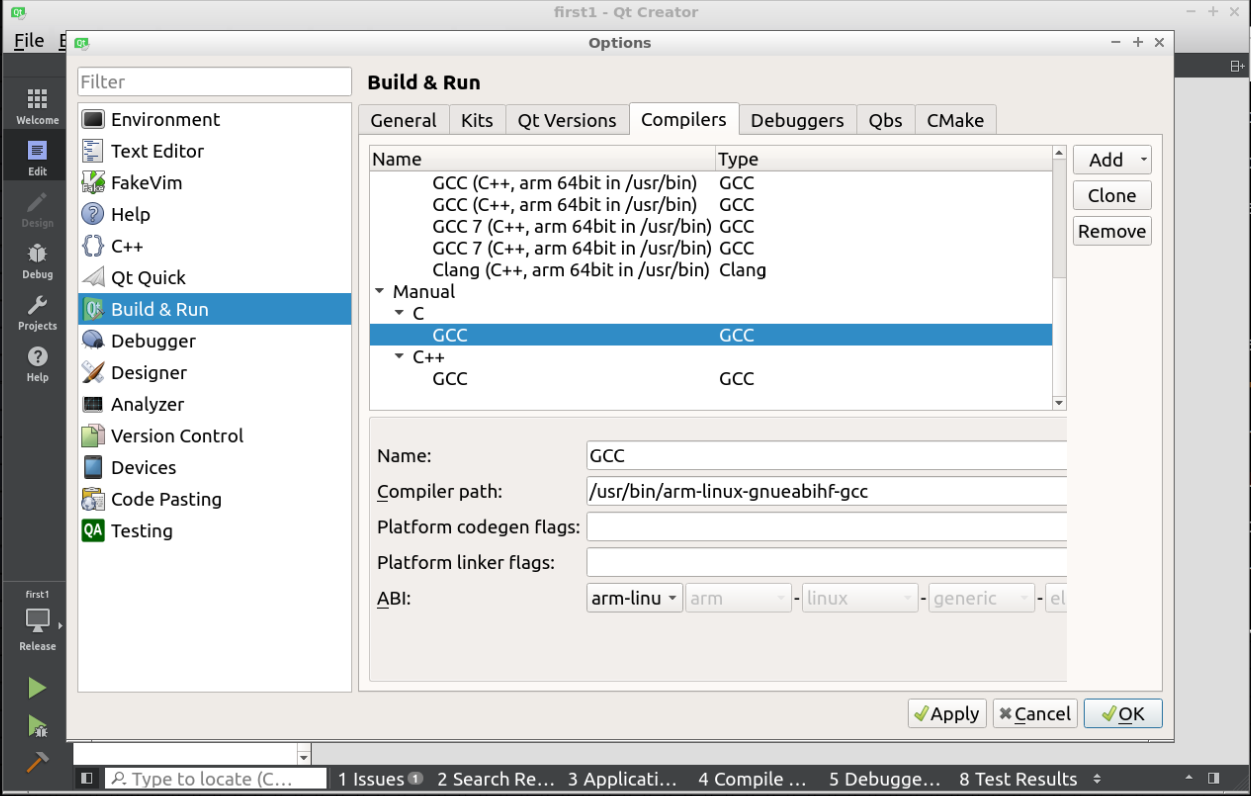
Task: Select Environment options category
Action: tap(215, 119)
